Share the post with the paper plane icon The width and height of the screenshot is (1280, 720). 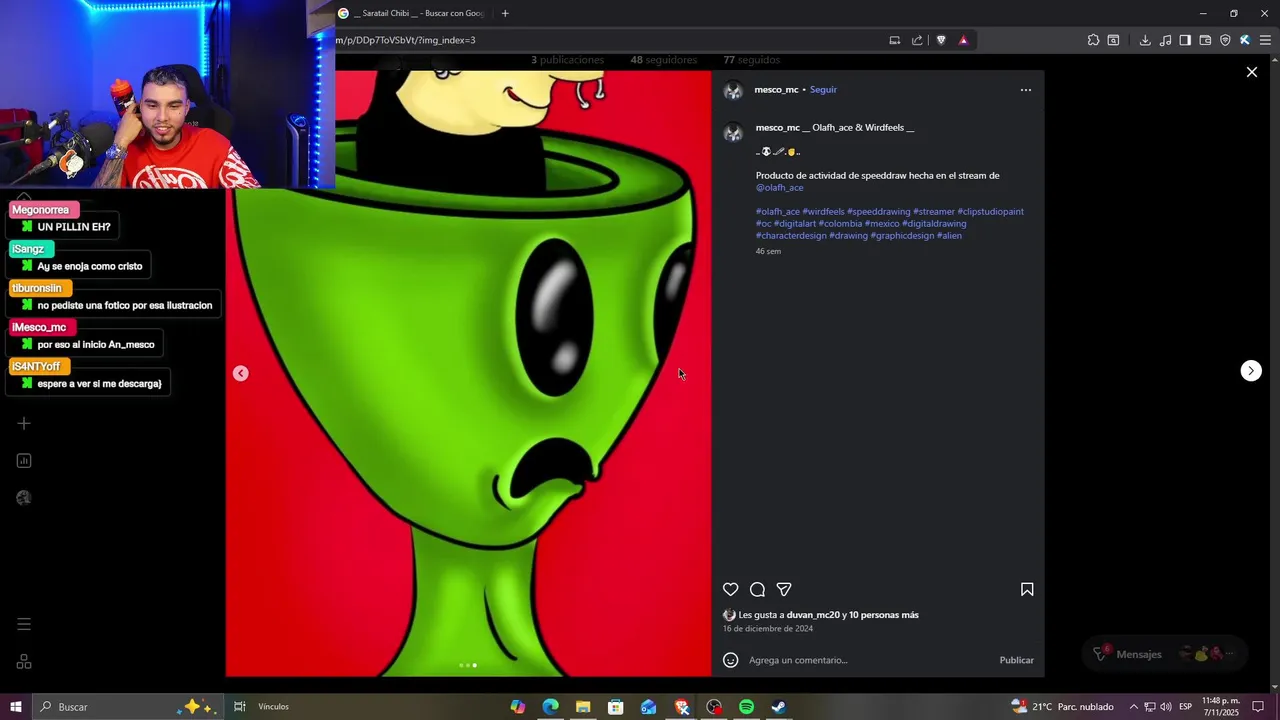click(784, 589)
